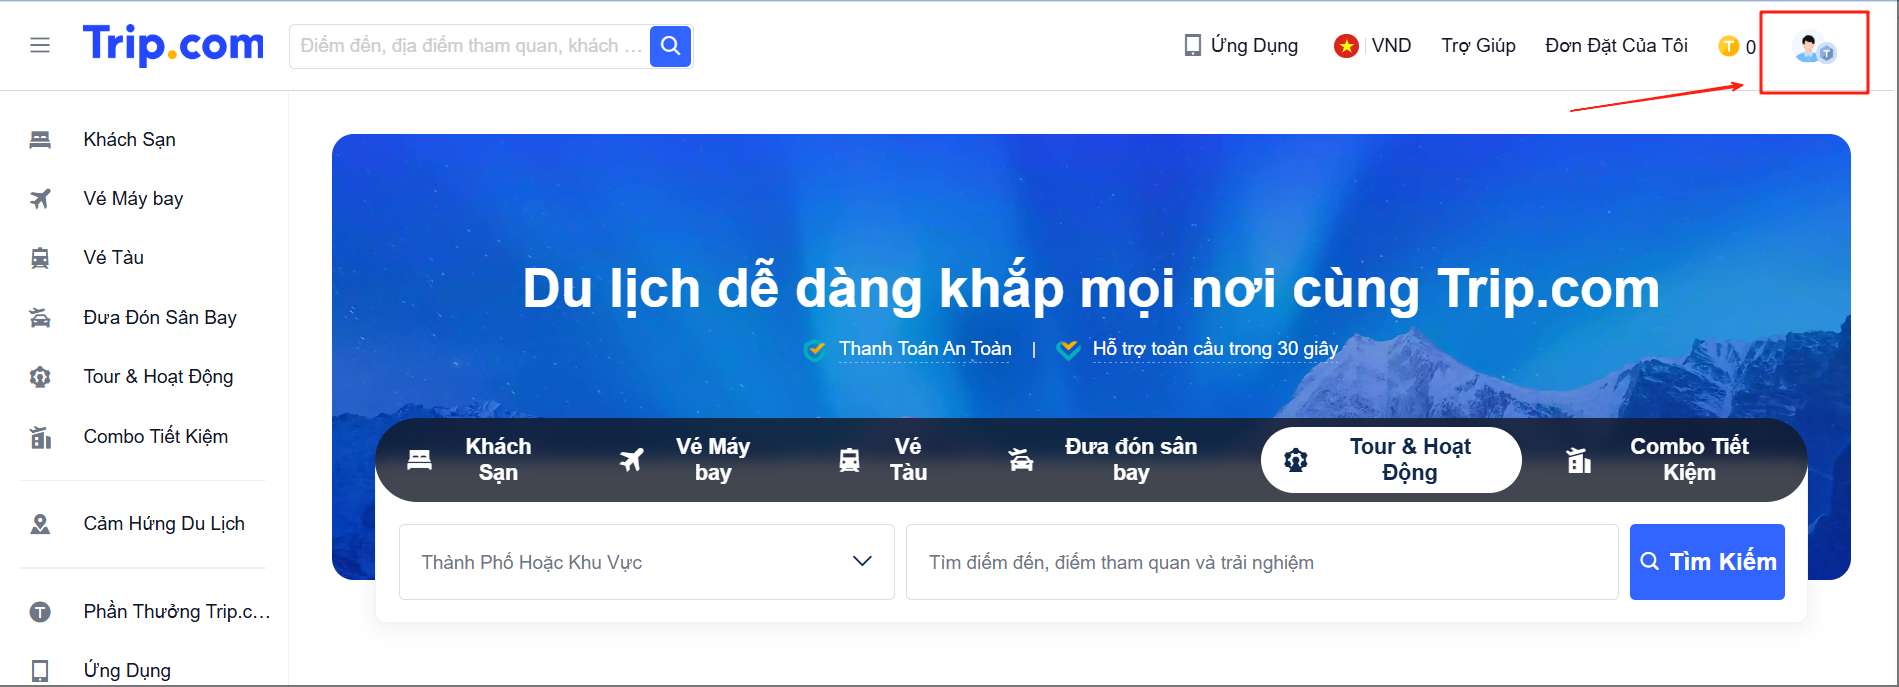
Task: Click the gold Trip Coins icon
Action: tap(1728, 46)
